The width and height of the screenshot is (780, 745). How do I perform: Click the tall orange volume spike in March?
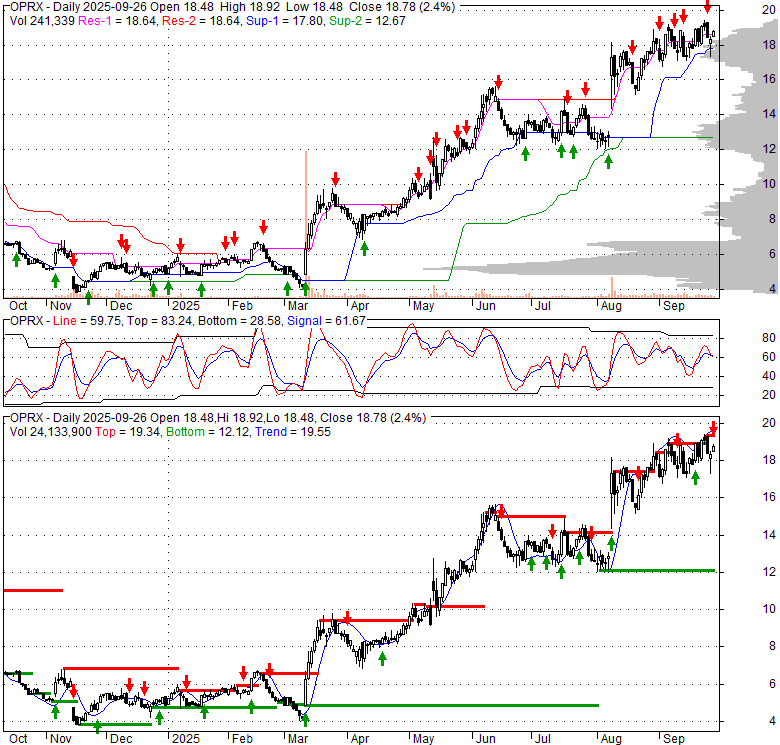click(306, 224)
